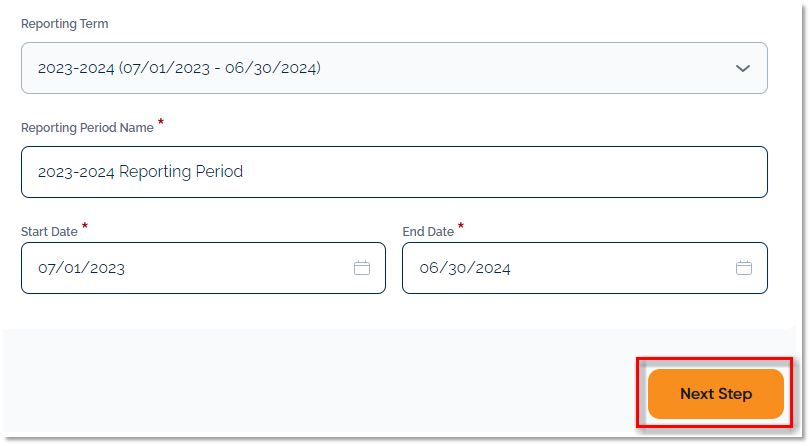Place cursor on 07/01/2023 date value
Screen dimensions: 811x446
point(81,268)
